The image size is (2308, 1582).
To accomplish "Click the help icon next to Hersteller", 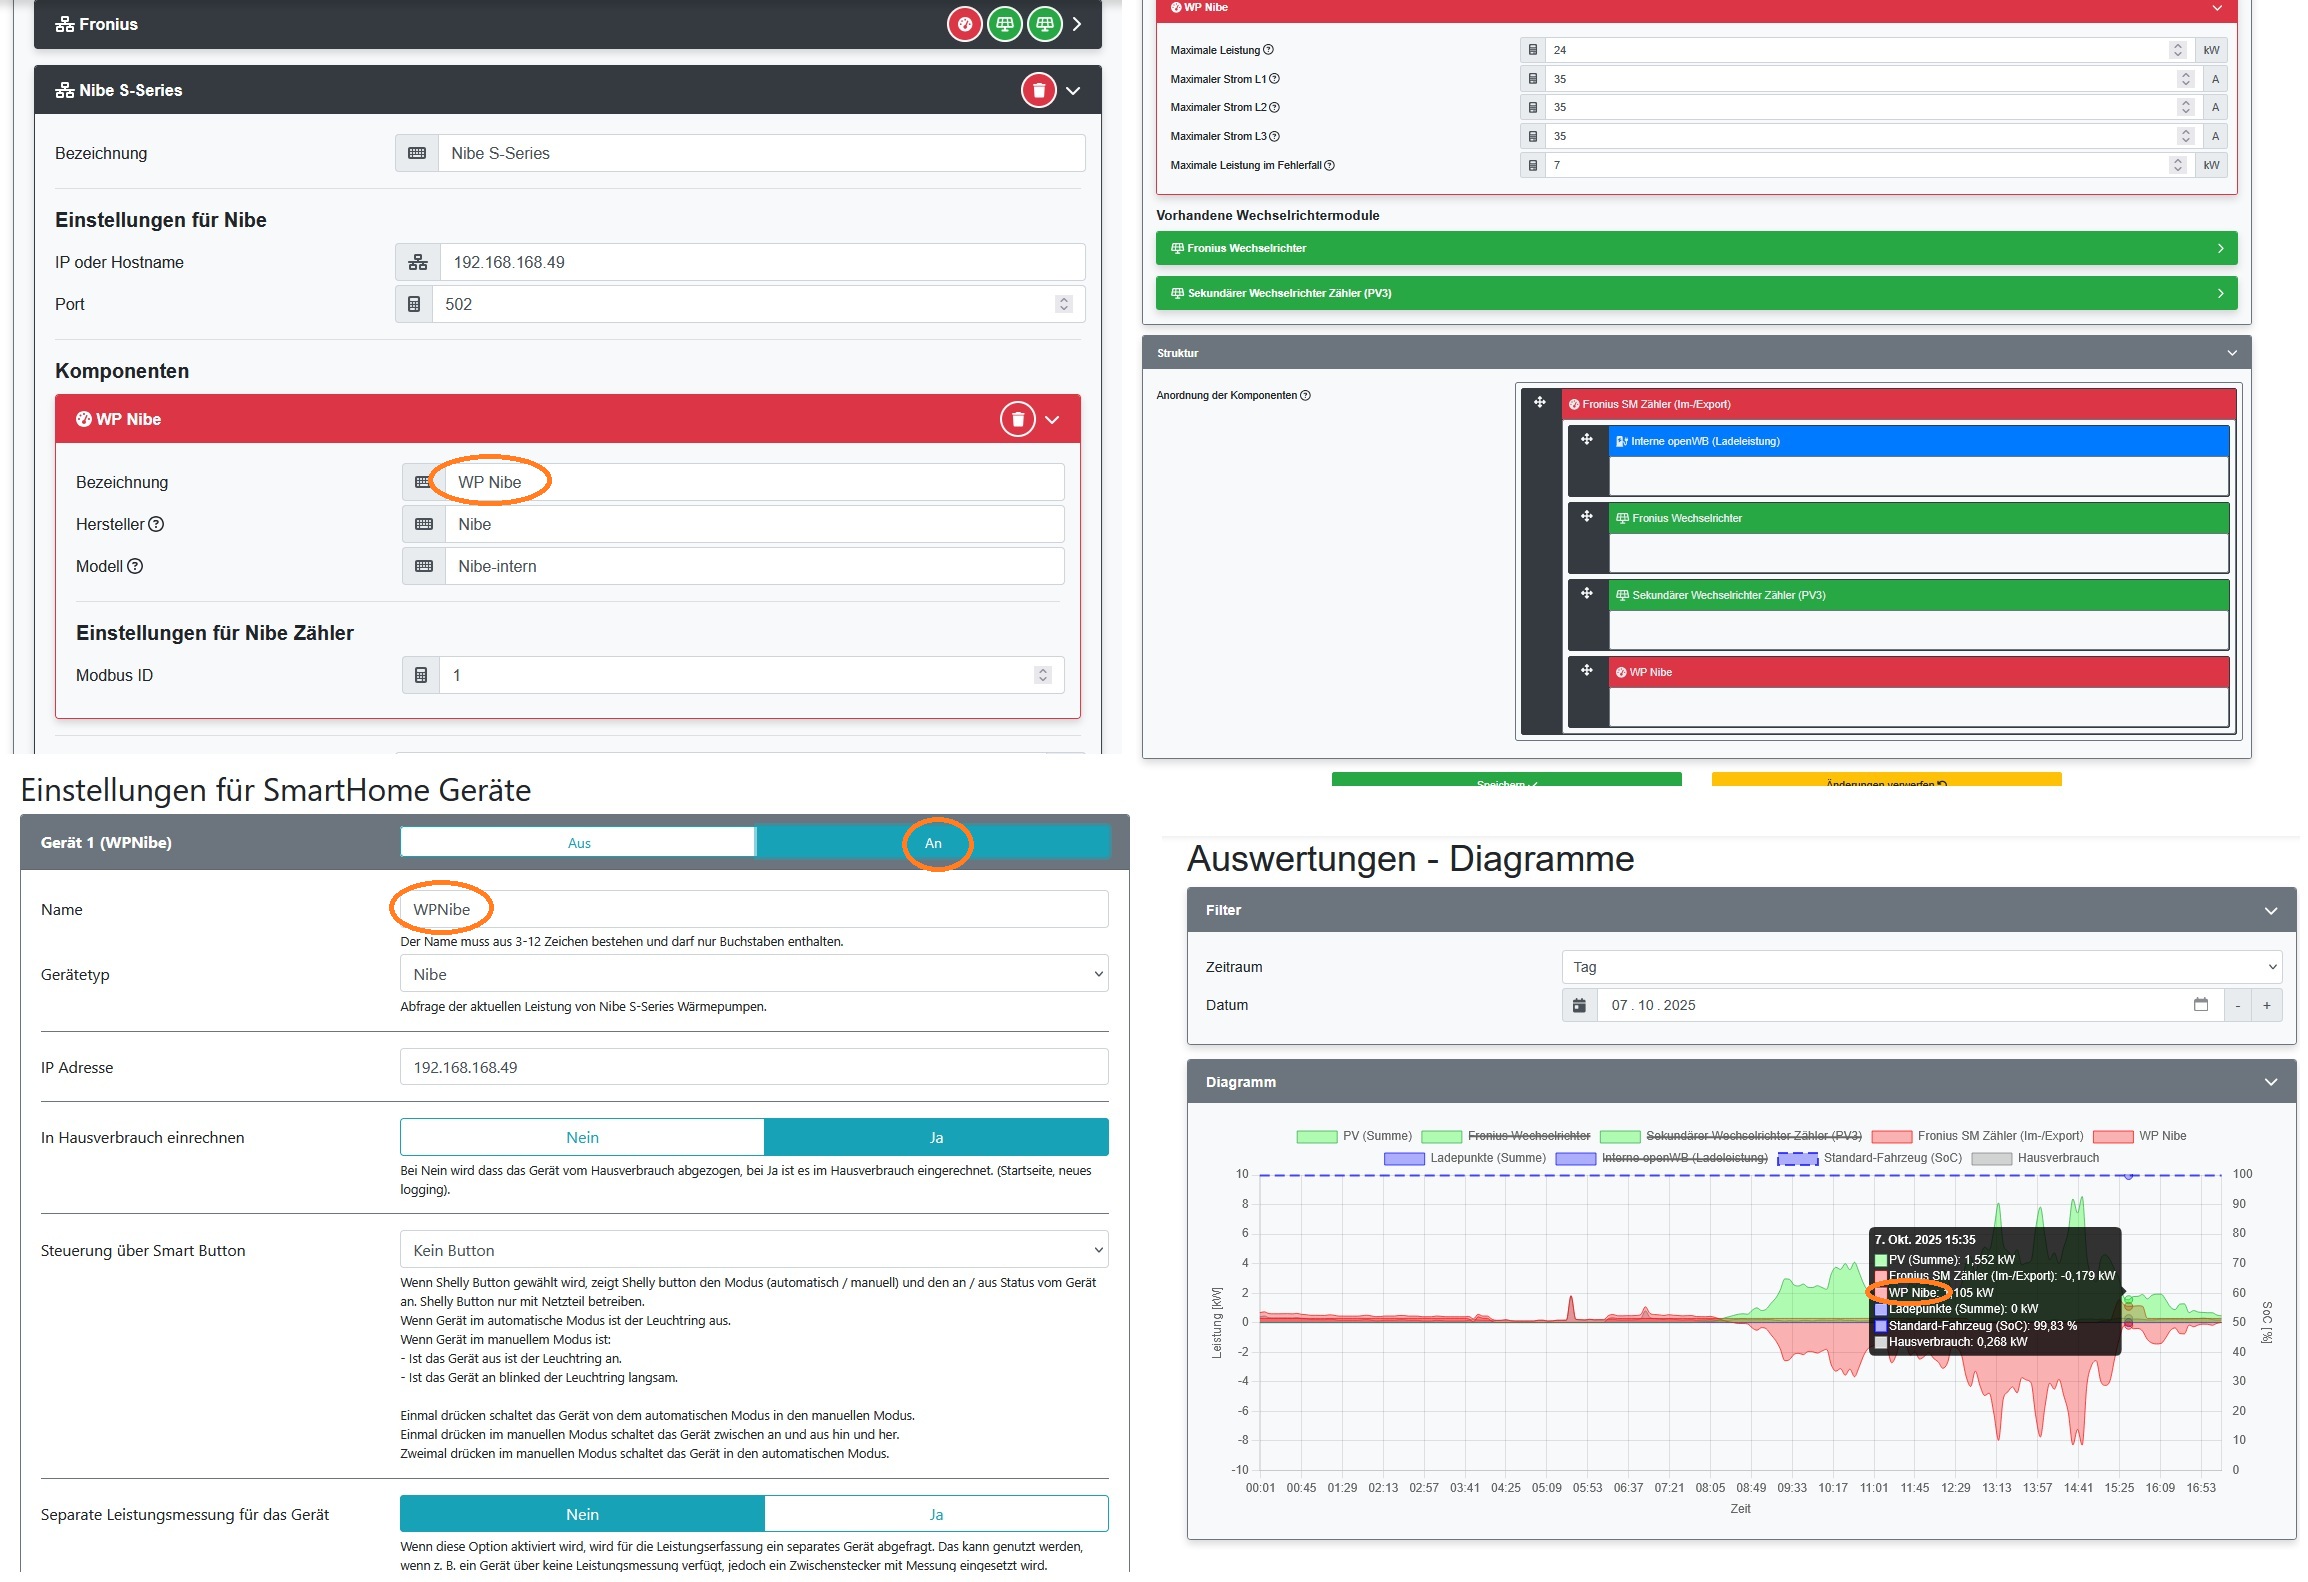I will 156,524.
